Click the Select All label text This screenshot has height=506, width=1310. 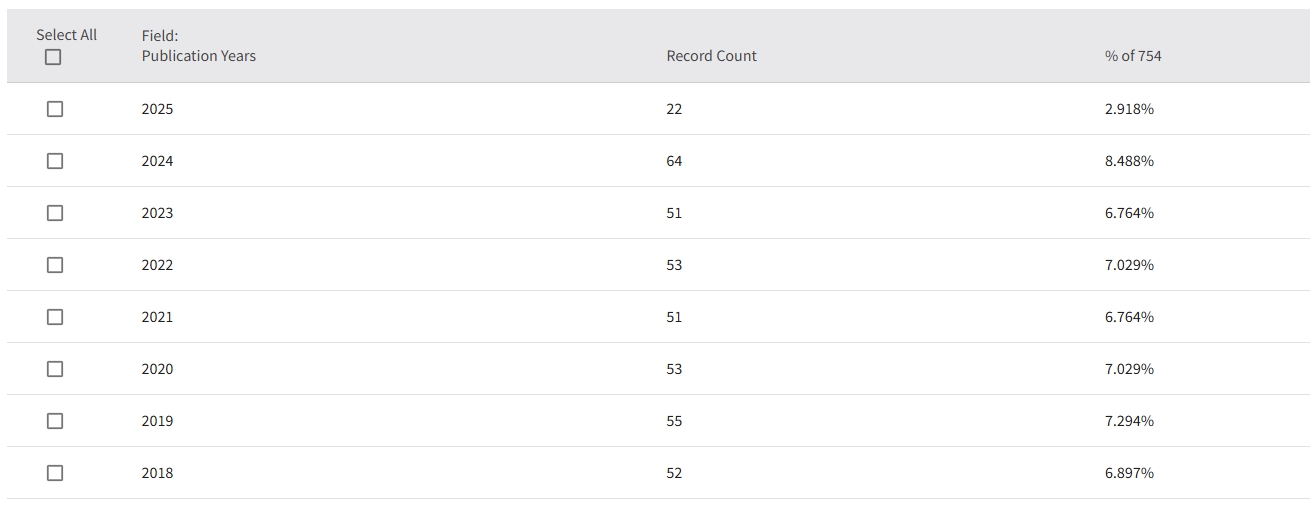coord(67,35)
